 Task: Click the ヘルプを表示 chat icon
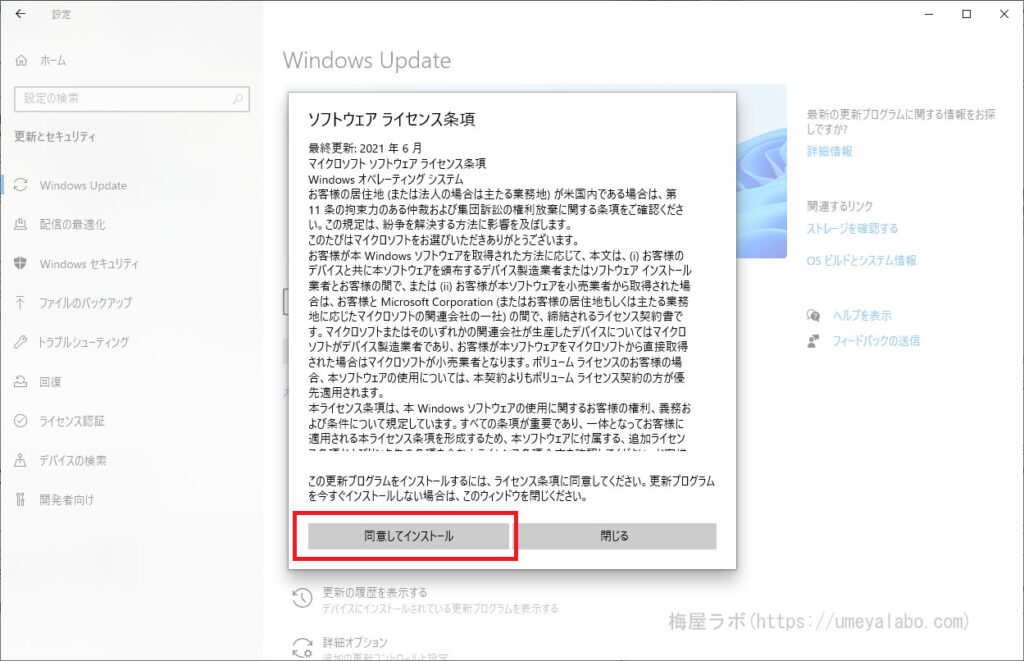(x=814, y=315)
